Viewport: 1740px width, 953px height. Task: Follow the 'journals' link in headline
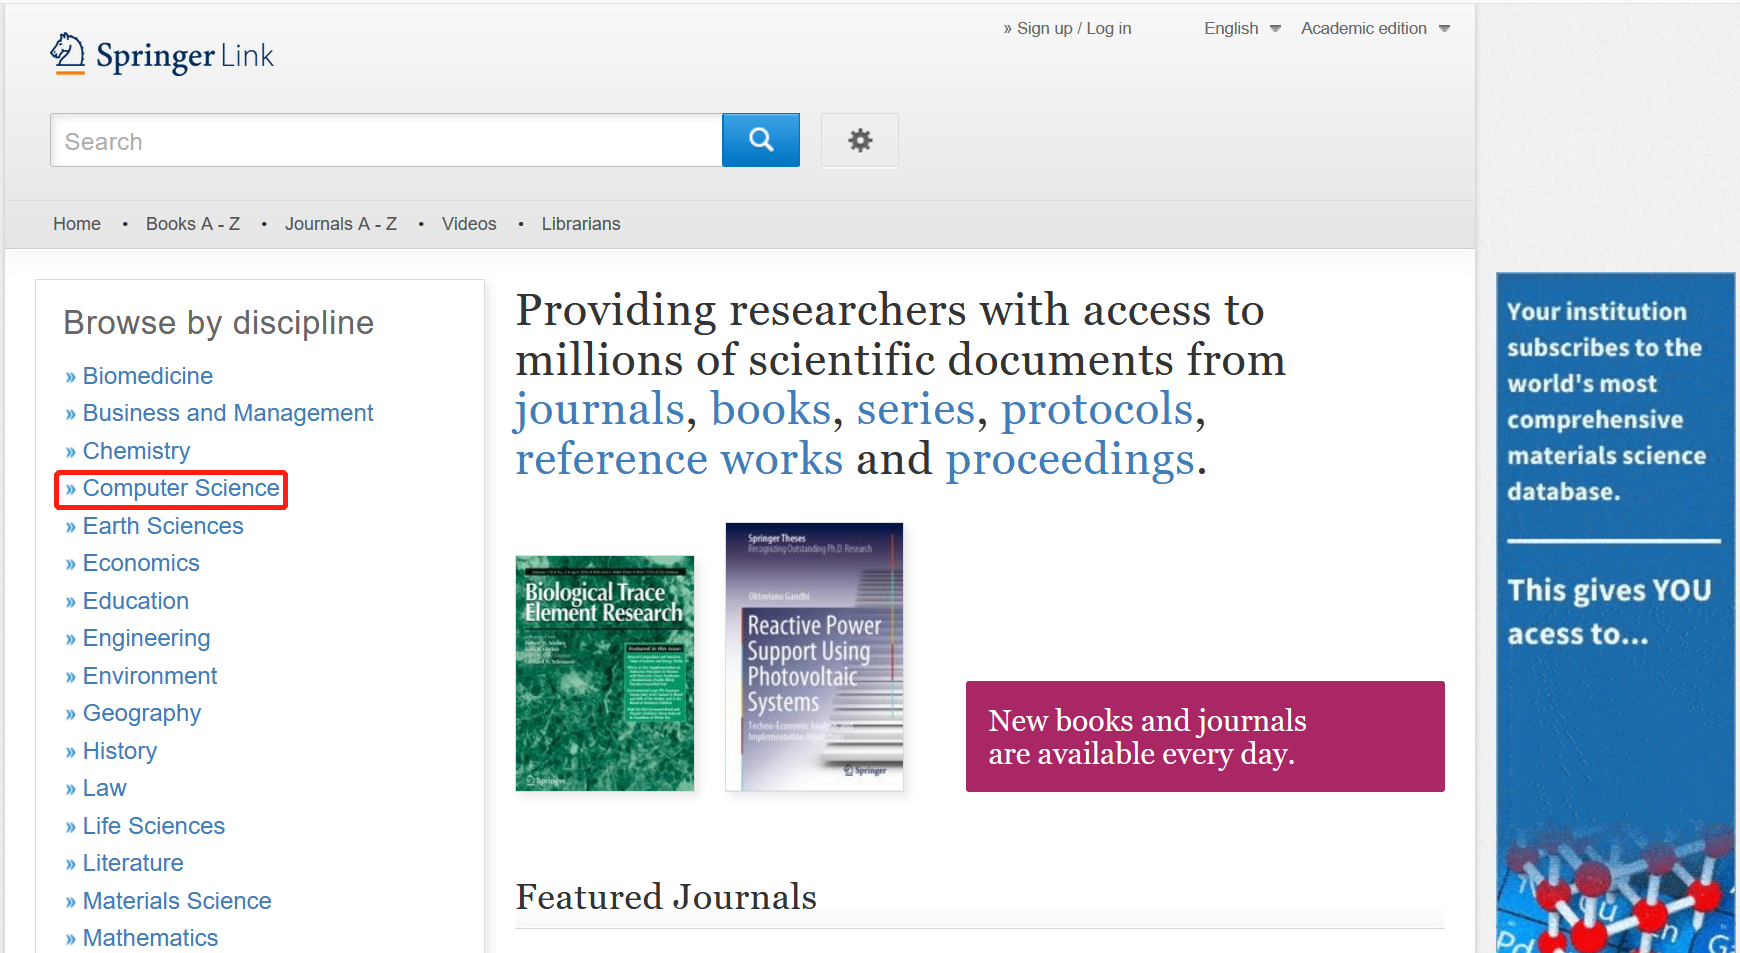[599, 410]
